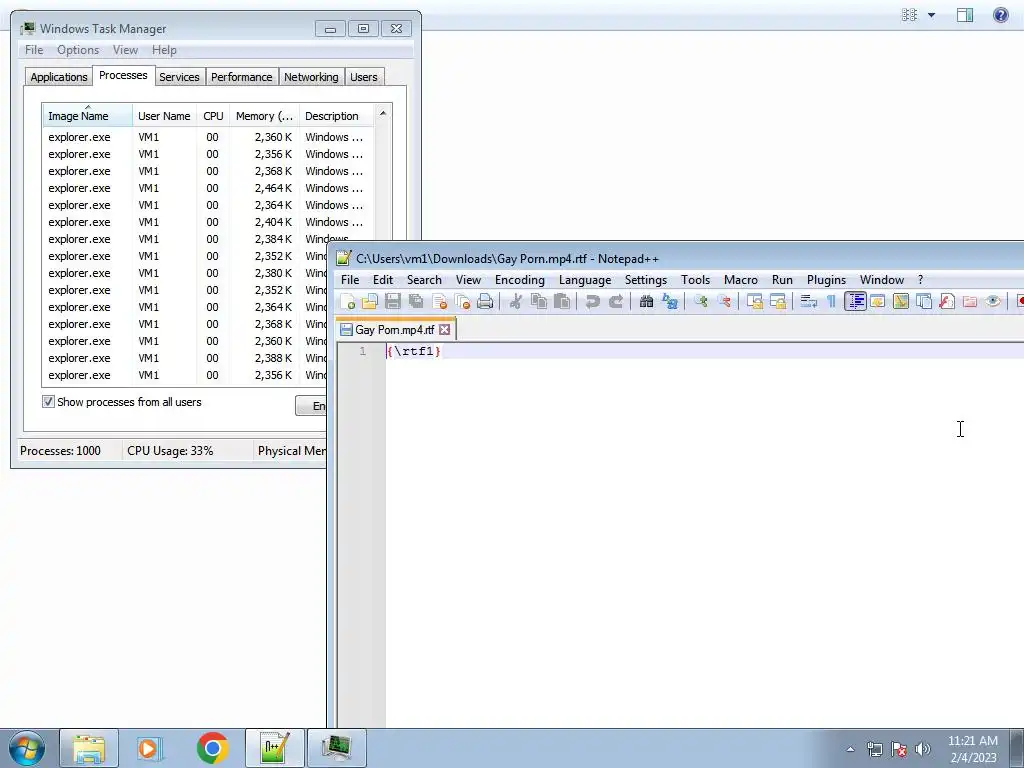This screenshot has height=768, width=1024.
Task: Click the Print icon in Notepad++
Action: click(485, 301)
